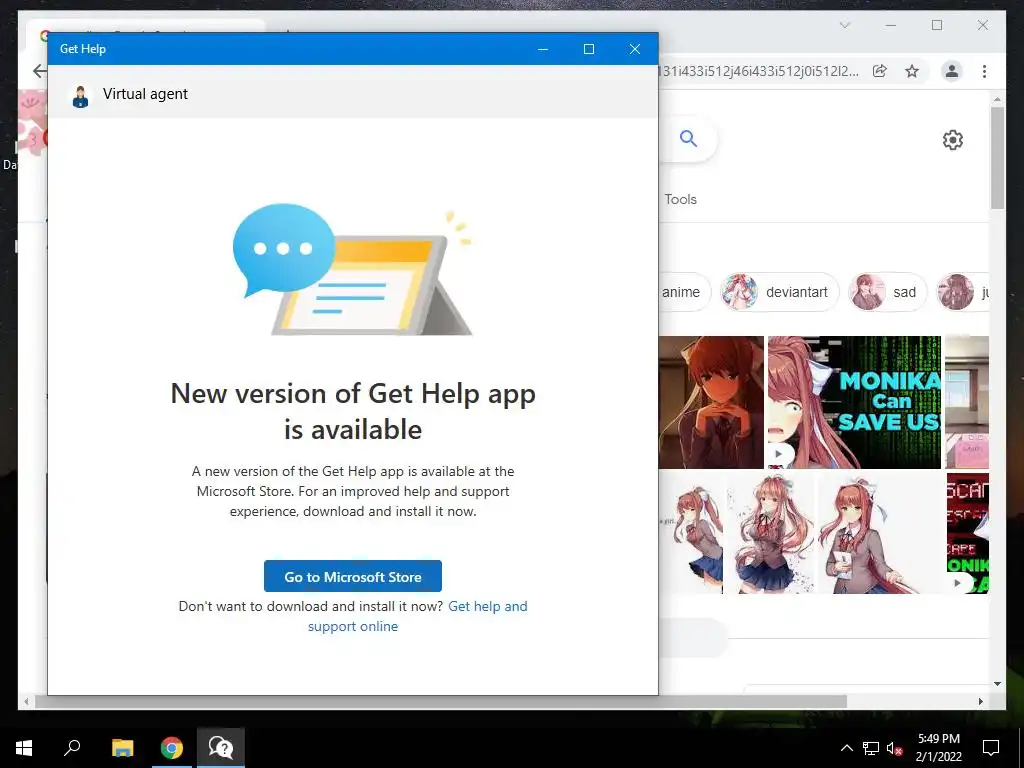The image size is (1024, 768).
Task: Select the sad filter chip
Action: pyautogui.click(x=888, y=292)
